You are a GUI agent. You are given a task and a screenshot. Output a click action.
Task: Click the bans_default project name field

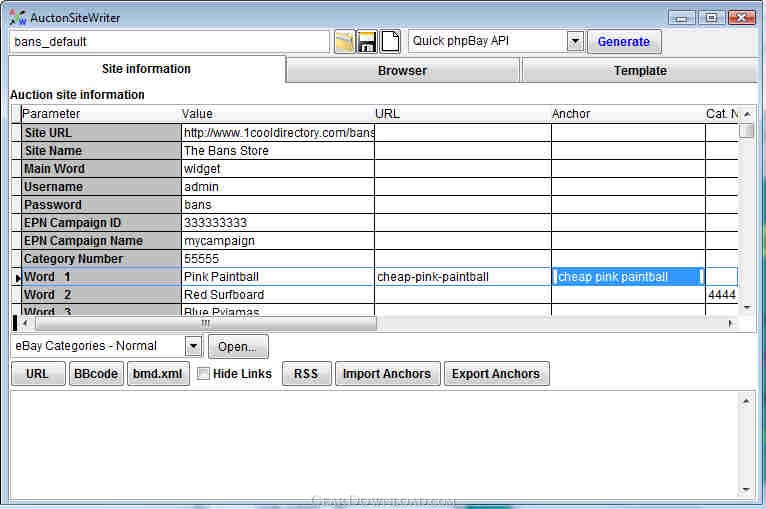click(x=170, y=42)
